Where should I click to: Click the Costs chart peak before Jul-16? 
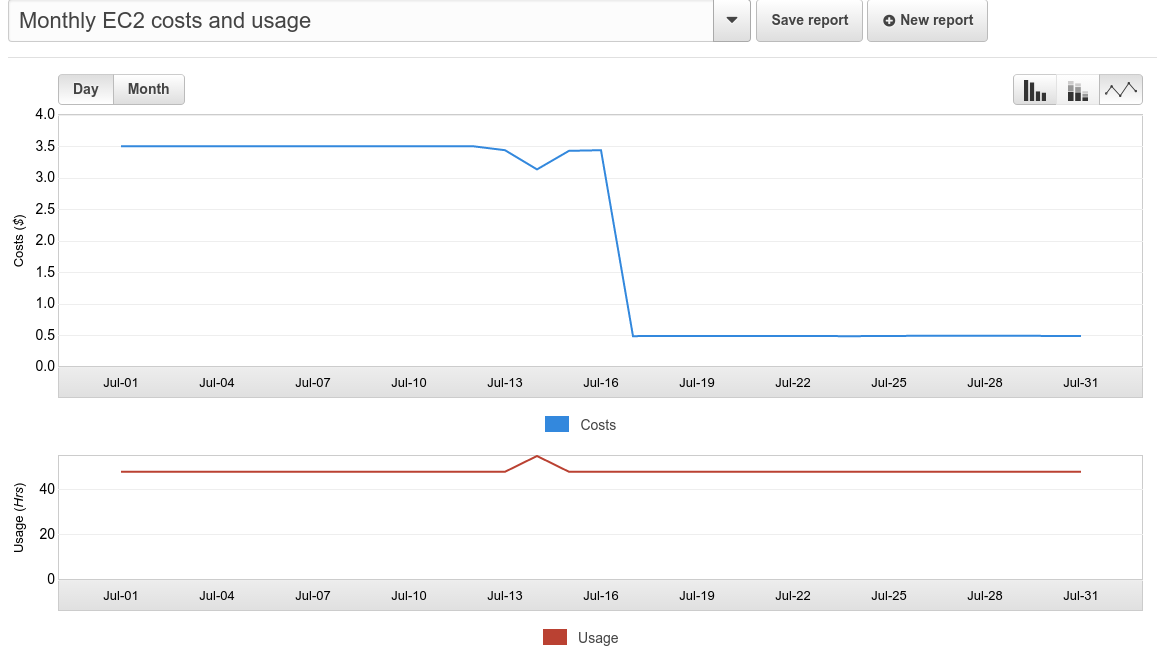[584, 150]
